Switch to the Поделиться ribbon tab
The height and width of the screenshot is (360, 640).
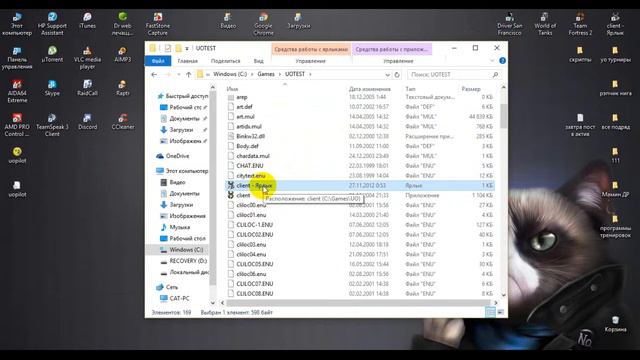[x=225, y=61]
